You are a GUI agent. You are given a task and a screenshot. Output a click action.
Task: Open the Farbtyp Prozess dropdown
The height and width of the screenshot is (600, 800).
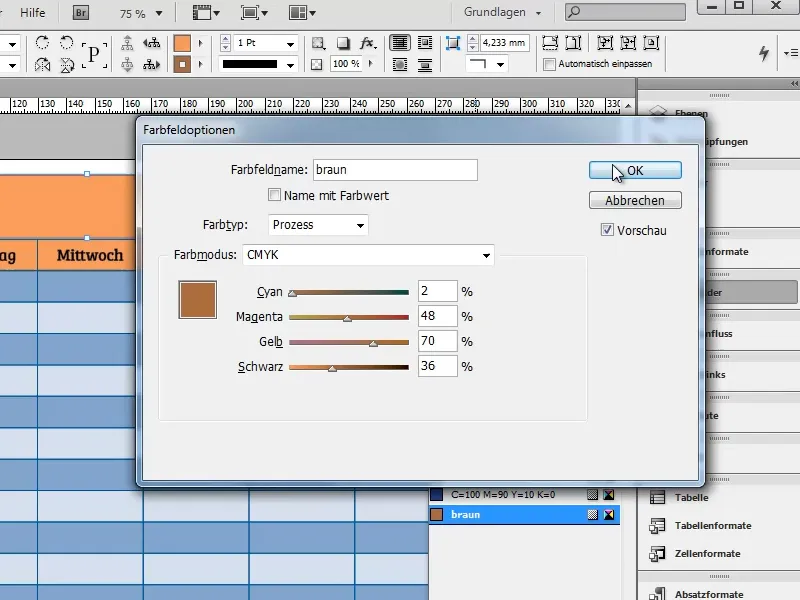click(318, 225)
